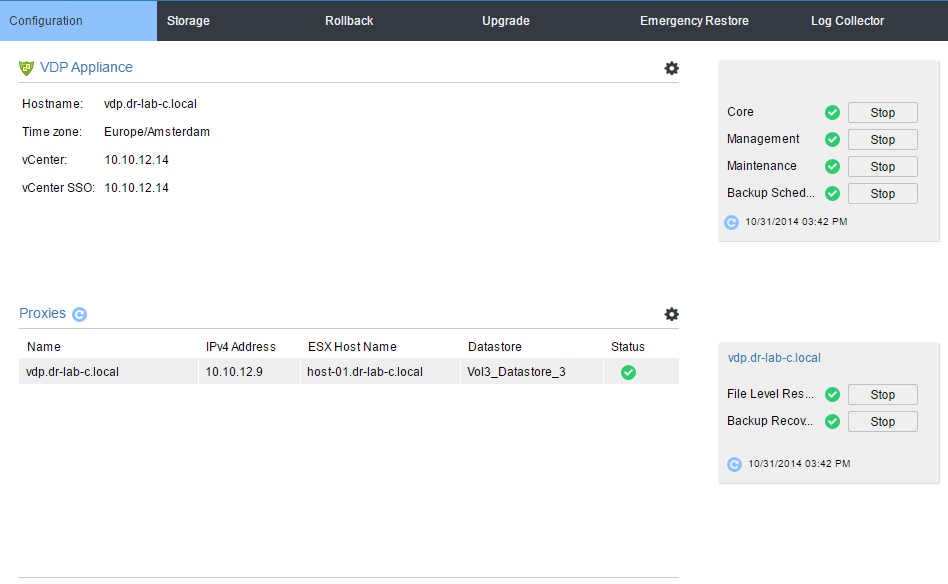Click the Maintenance service status icon
948x584 pixels.
[832, 166]
